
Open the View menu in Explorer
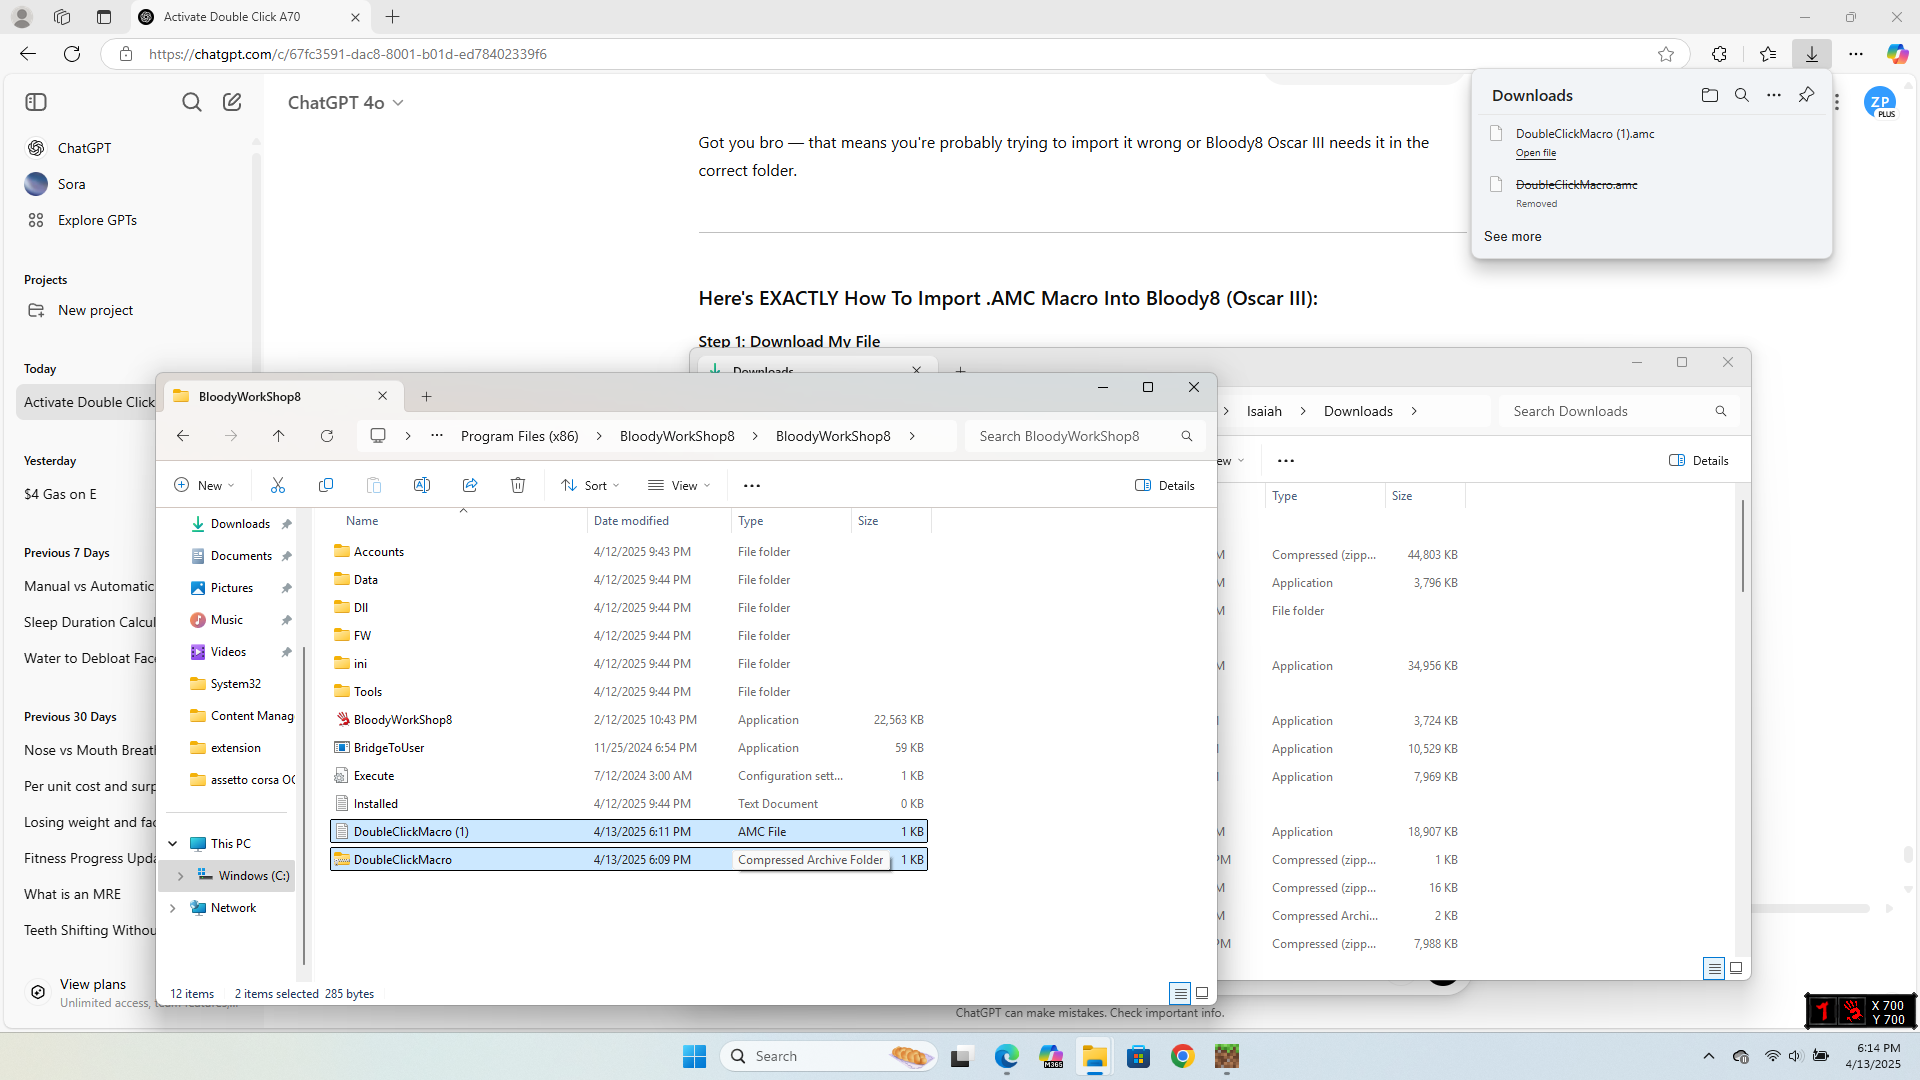679,485
